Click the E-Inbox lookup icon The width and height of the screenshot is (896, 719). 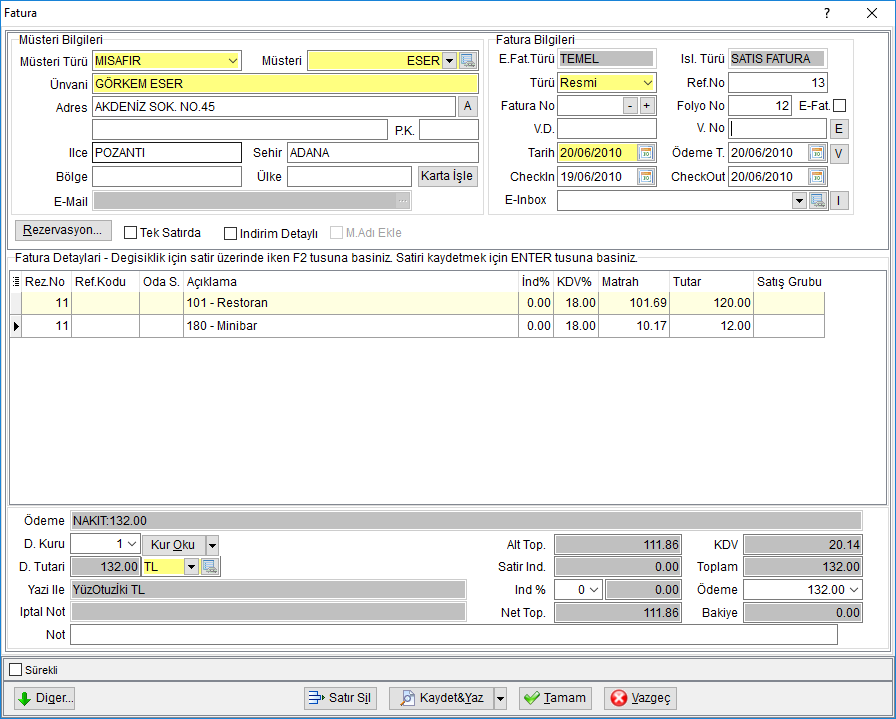[x=818, y=201]
